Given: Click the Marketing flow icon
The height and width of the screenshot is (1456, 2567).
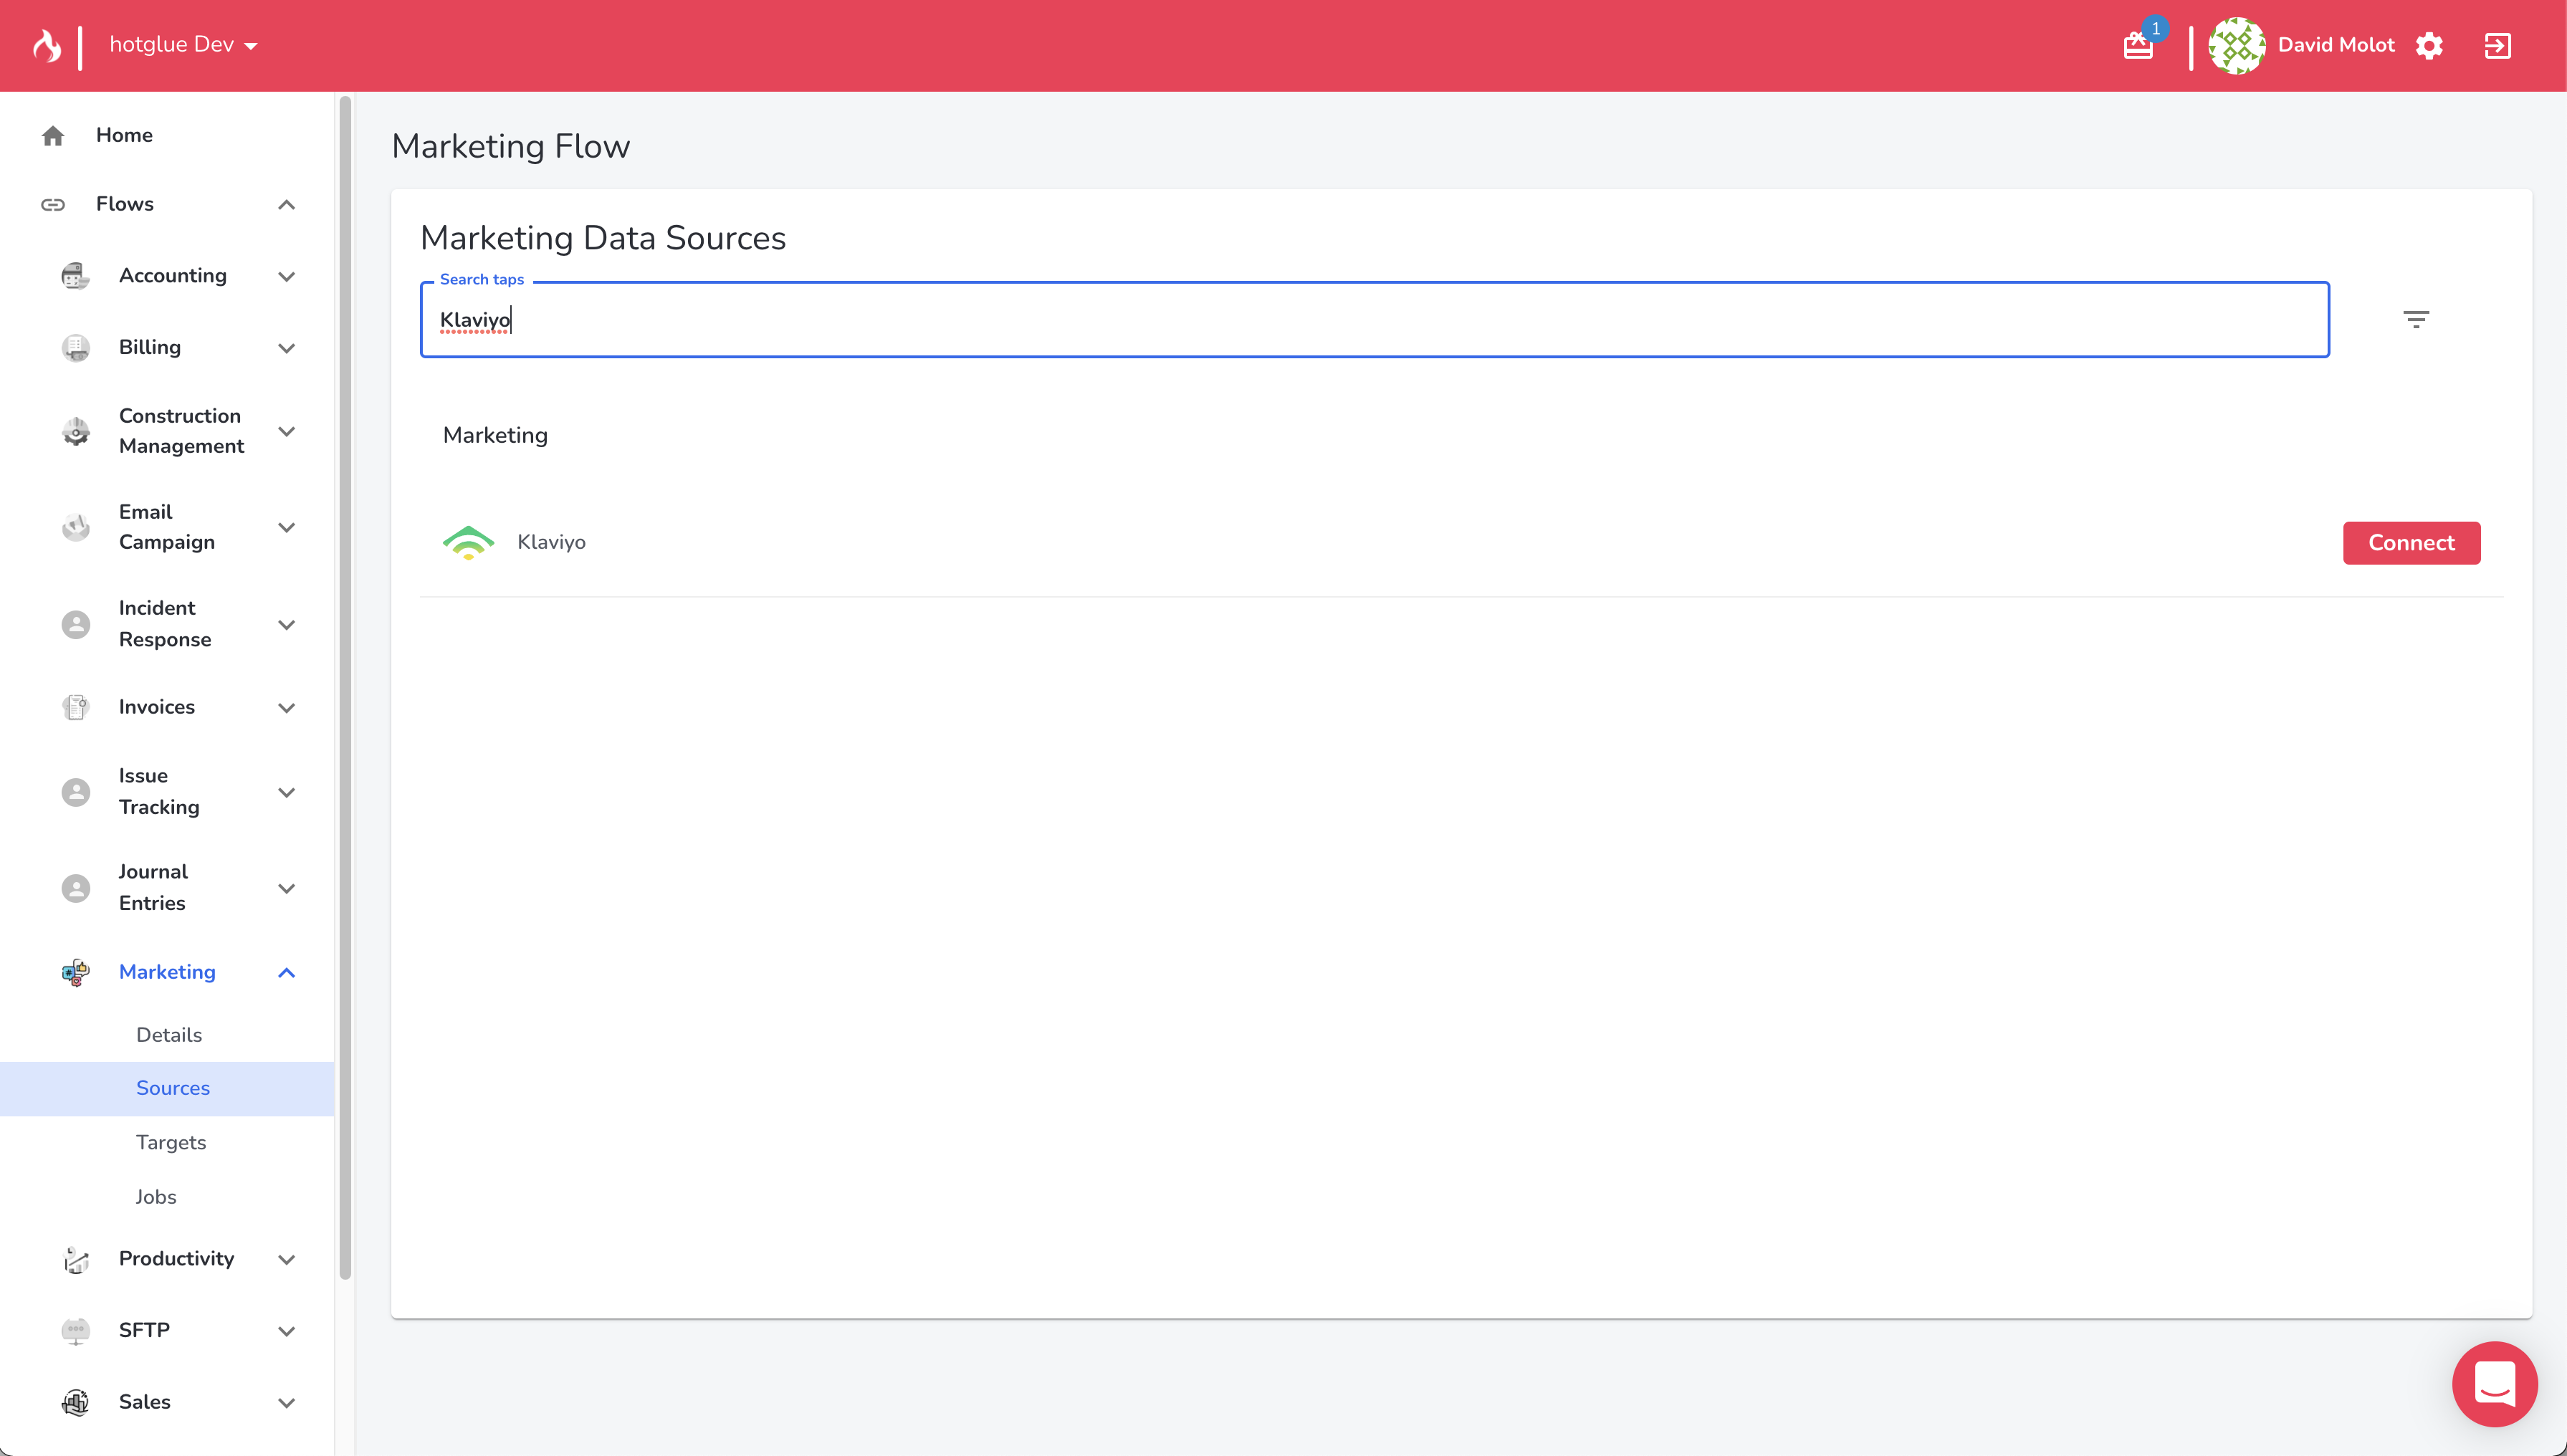Looking at the screenshot, I should [x=75, y=972].
